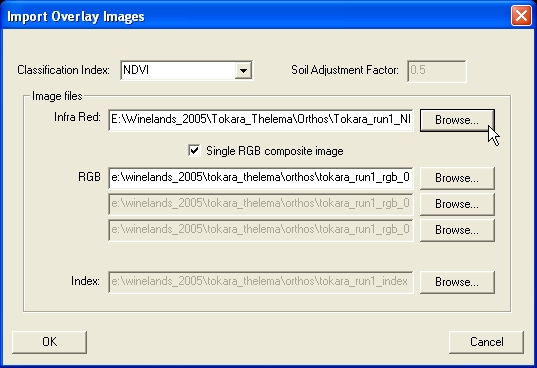The height and width of the screenshot is (368, 537).
Task: Confirm import with the OK button
Action: (50, 342)
